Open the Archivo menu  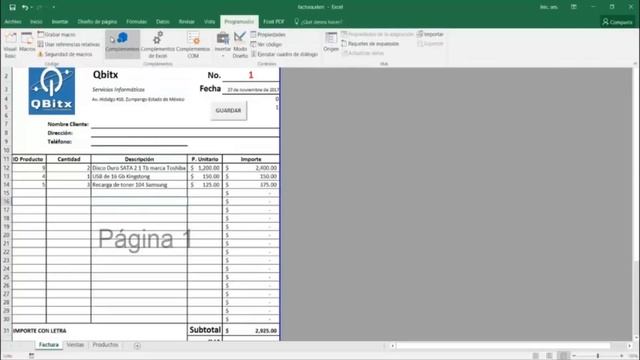pos(13,22)
